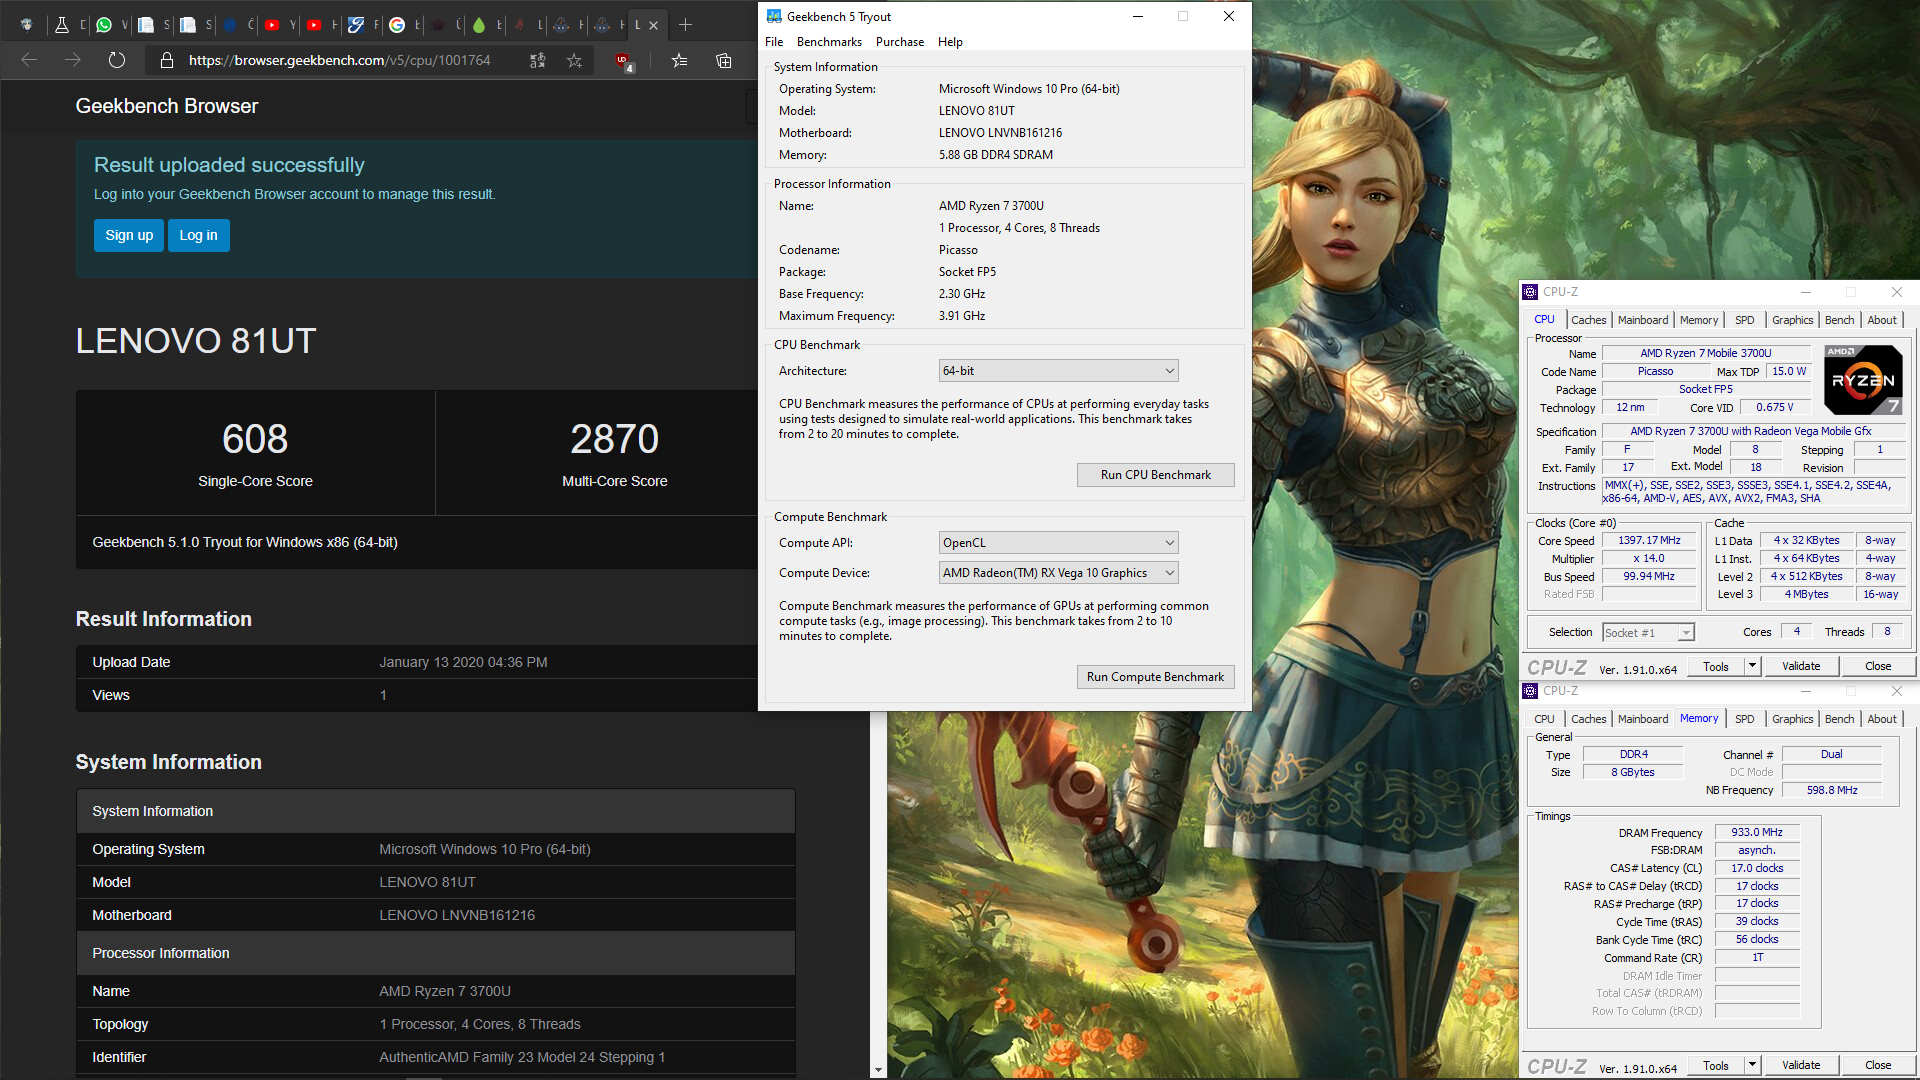Click the DRAM Frequency 933.0 MHz value

tap(1757, 832)
